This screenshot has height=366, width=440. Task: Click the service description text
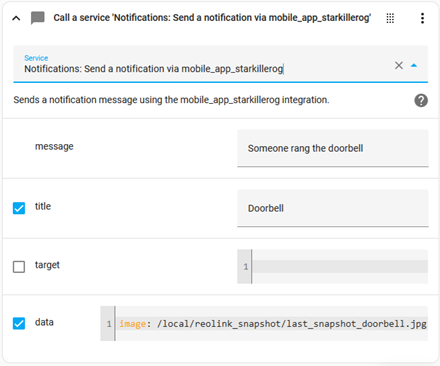pos(171,100)
